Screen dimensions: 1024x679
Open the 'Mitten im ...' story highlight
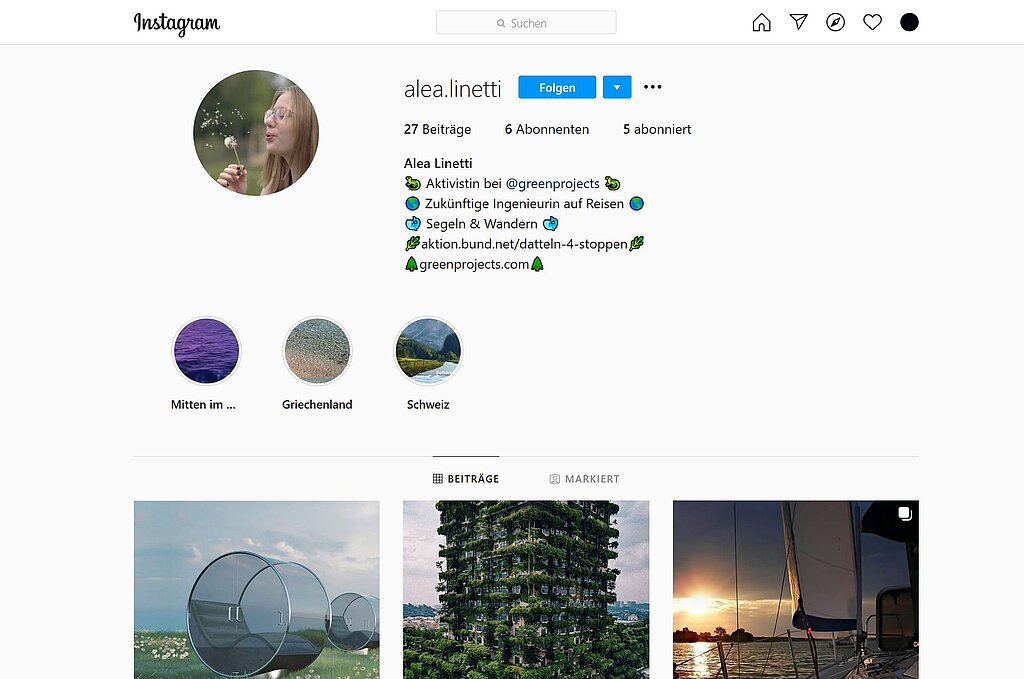coord(206,351)
